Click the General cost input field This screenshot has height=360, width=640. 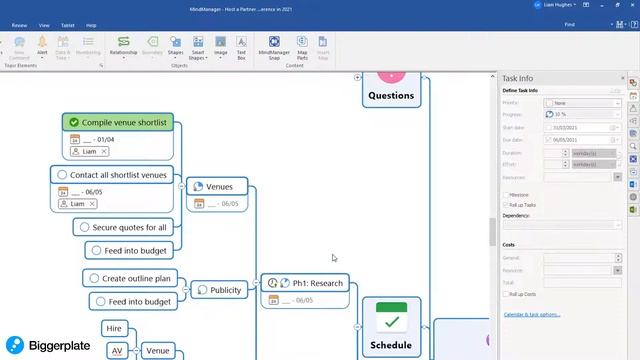579,258
